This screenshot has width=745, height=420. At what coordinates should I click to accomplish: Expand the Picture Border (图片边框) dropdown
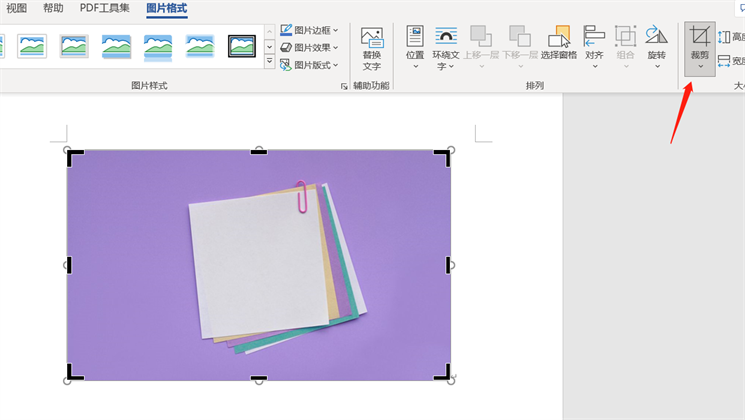tap(310, 31)
